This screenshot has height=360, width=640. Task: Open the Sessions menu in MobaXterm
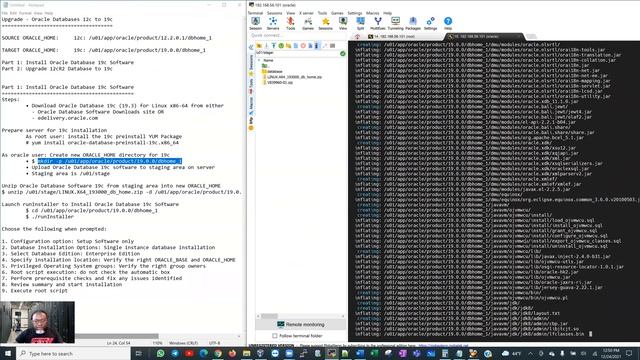(274, 13)
